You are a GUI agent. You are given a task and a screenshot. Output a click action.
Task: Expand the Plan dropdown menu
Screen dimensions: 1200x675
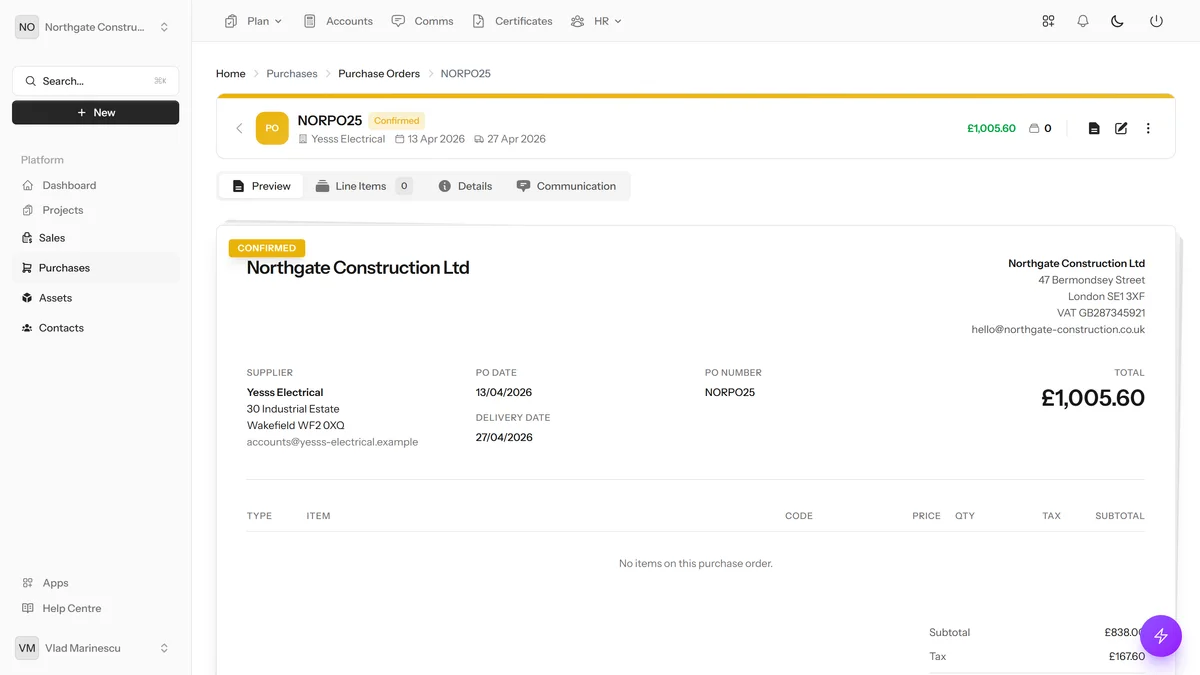click(x=254, y=21)
